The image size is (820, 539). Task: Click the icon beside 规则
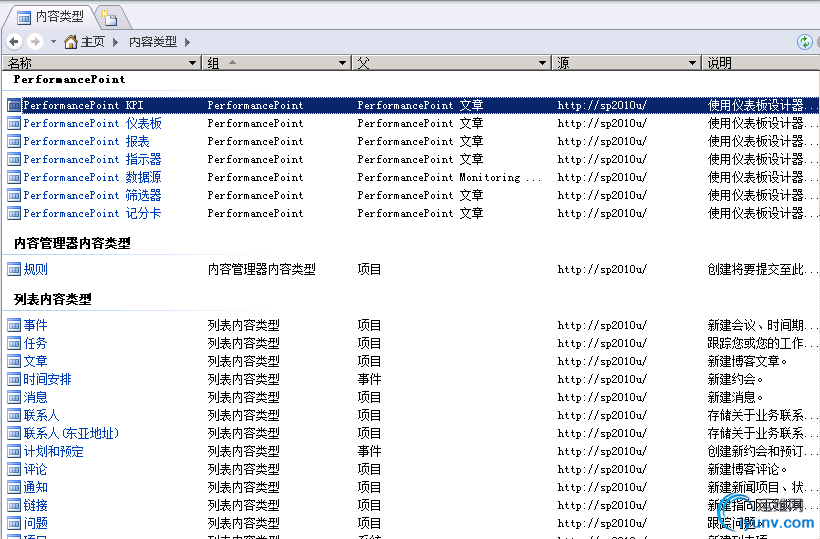coord(14,269)
